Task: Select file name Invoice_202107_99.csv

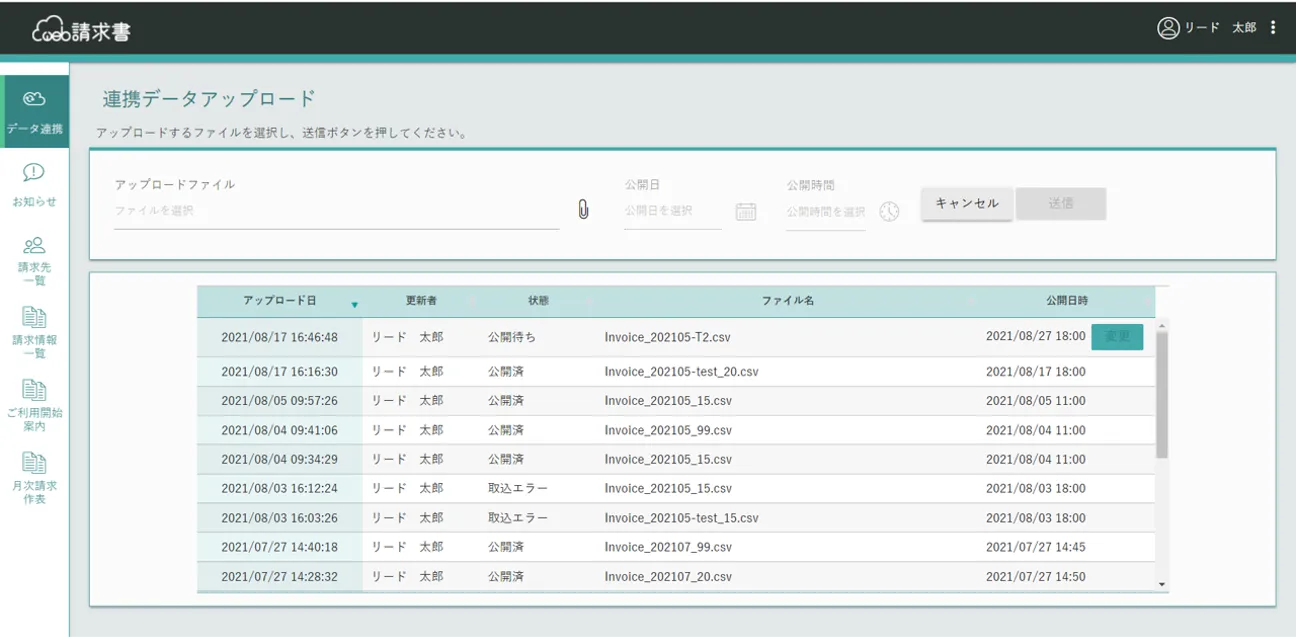Action: click(x=668, y=547)
